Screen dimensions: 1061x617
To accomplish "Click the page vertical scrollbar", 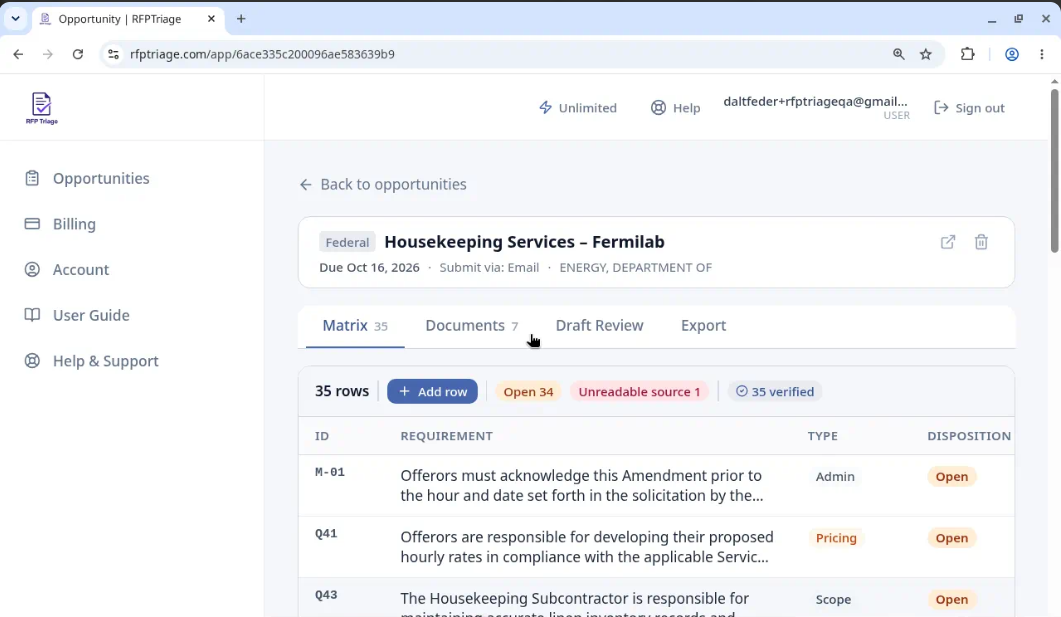I will point(1054,171).
